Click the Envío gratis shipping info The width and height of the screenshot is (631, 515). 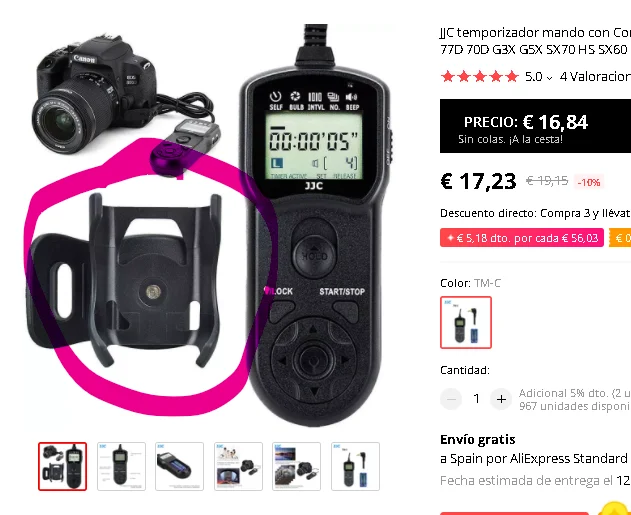point(478,439)
